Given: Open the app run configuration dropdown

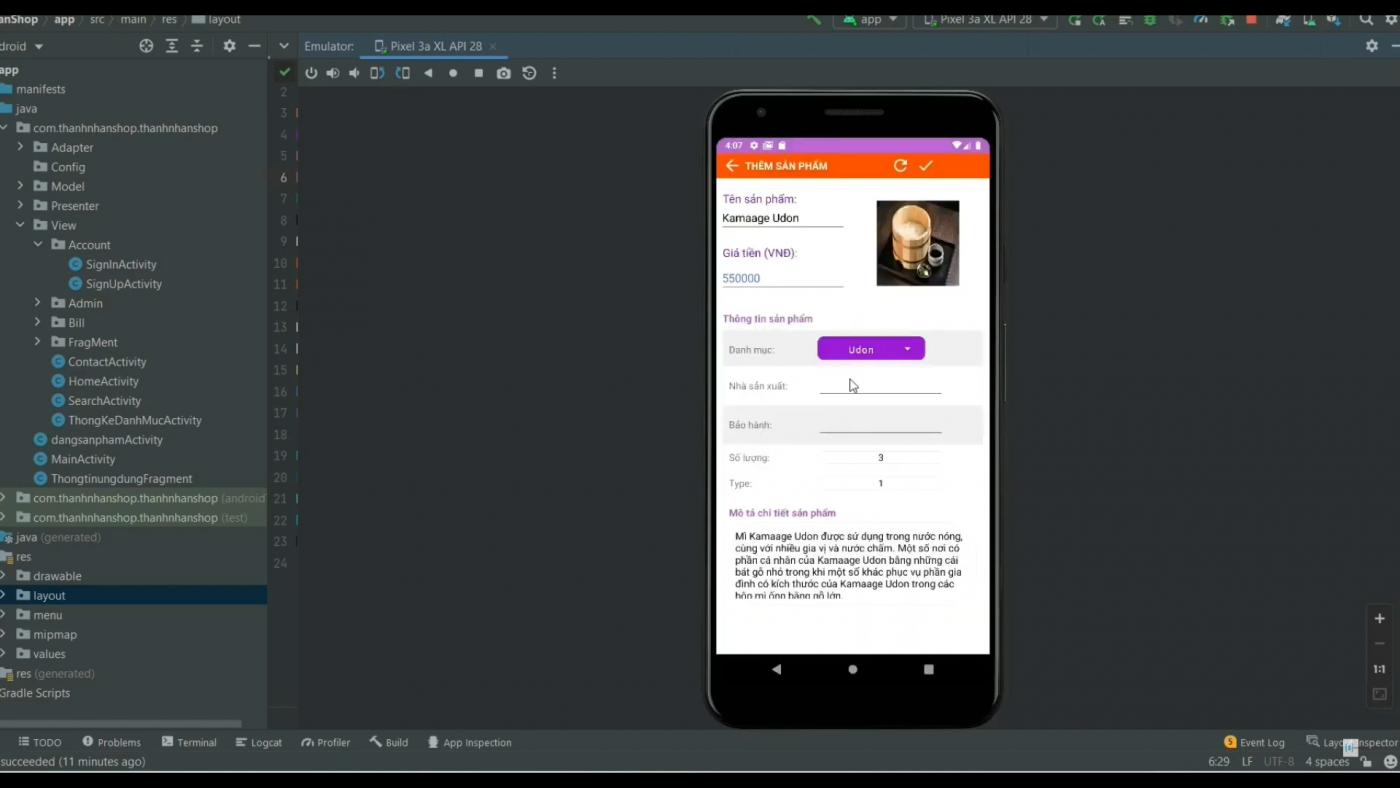Looking at the screenshot, I should point(870,19).
